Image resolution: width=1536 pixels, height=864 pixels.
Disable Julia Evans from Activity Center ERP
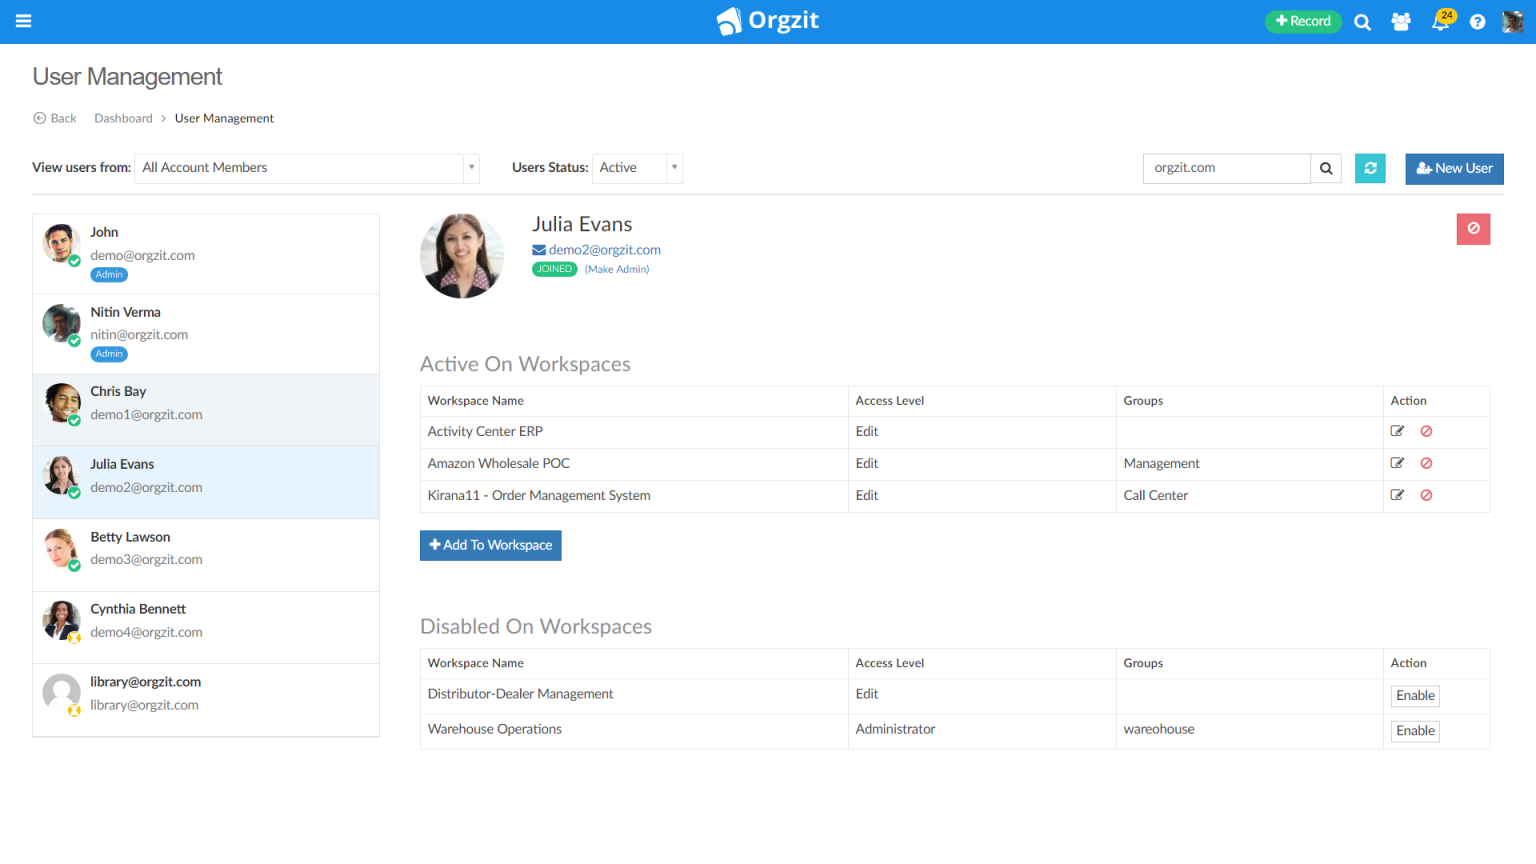pyautogui.click(x=1426, y=431)
